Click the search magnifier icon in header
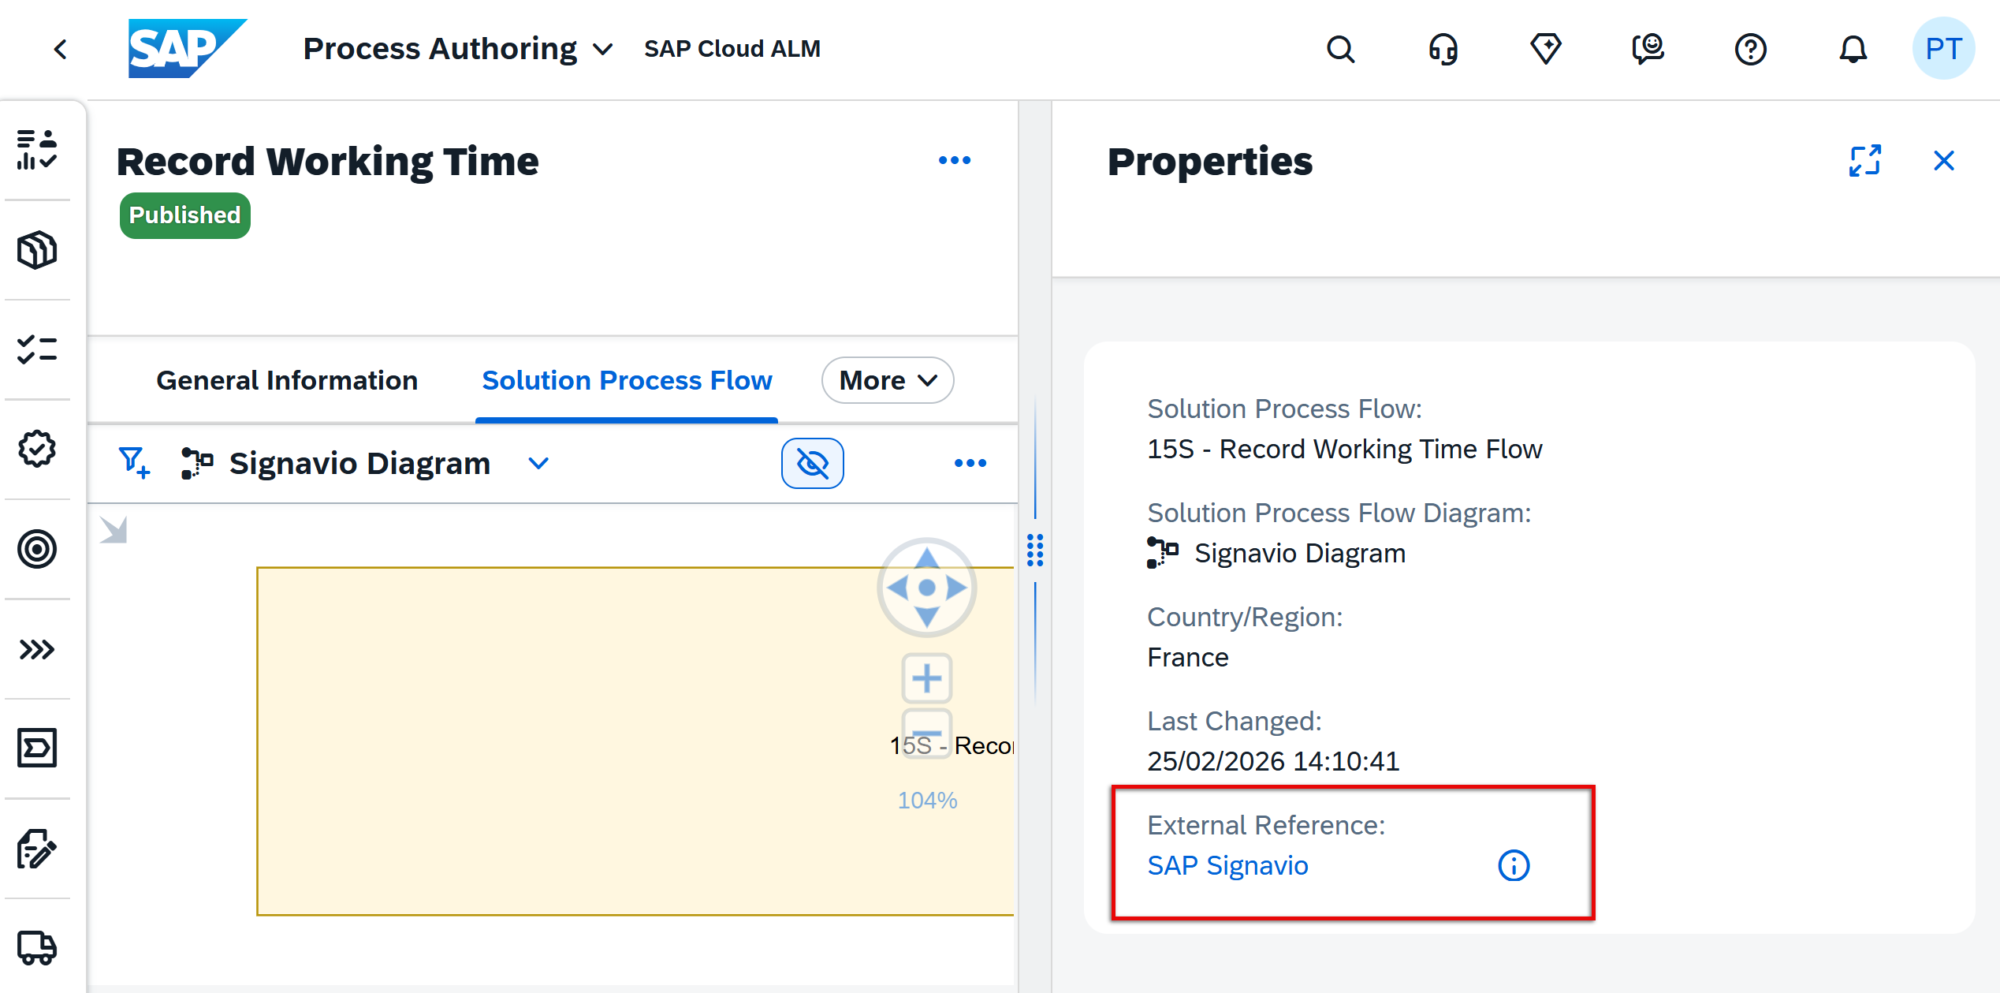 click(x=1340, y=49)
